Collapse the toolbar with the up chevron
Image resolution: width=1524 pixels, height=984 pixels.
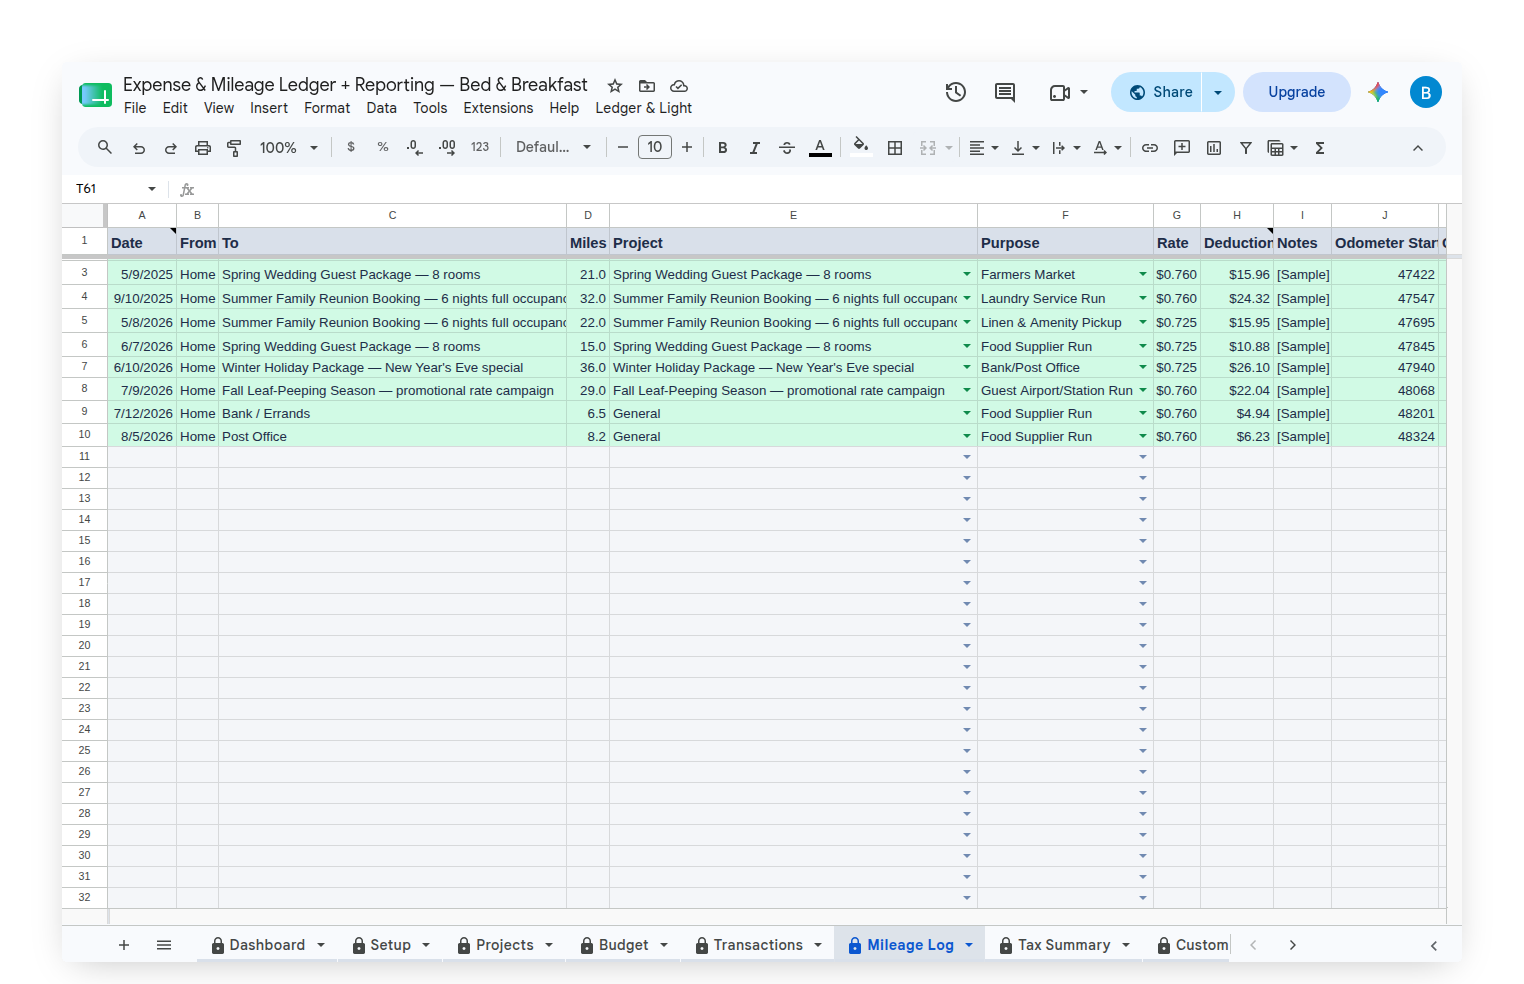[1418, 148]
